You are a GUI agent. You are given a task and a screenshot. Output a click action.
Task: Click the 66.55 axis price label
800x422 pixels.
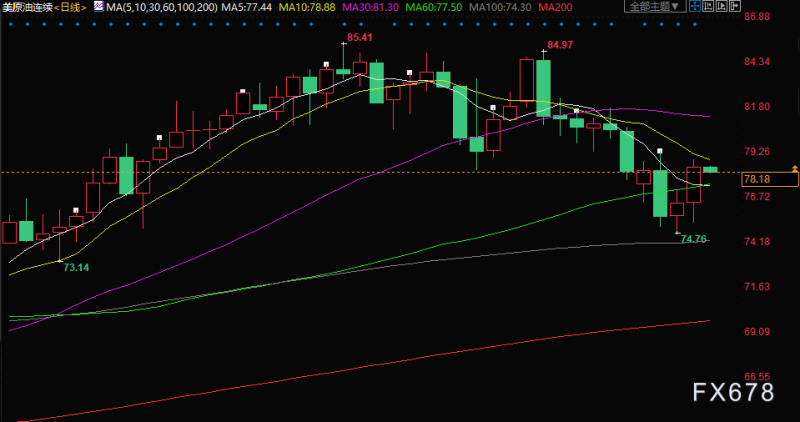pos(757,377)
